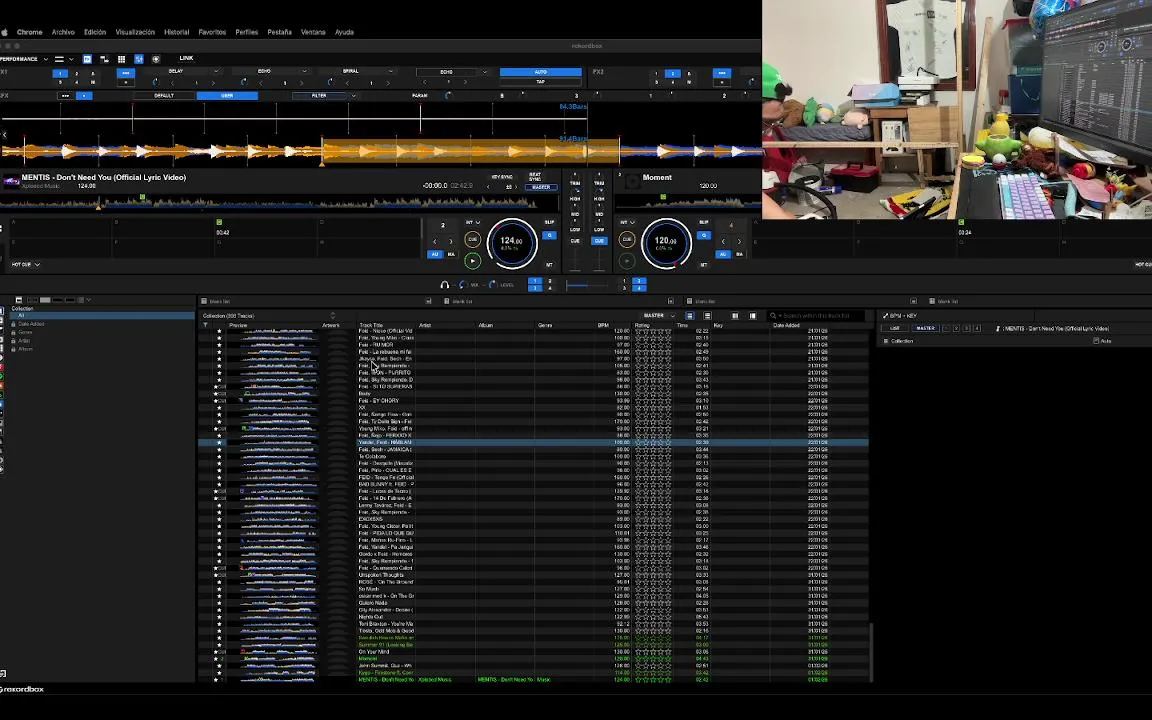This screenshot has width=1152, height=720.
Task: Open the Visualización menu
Action: (x=135, y=32)
